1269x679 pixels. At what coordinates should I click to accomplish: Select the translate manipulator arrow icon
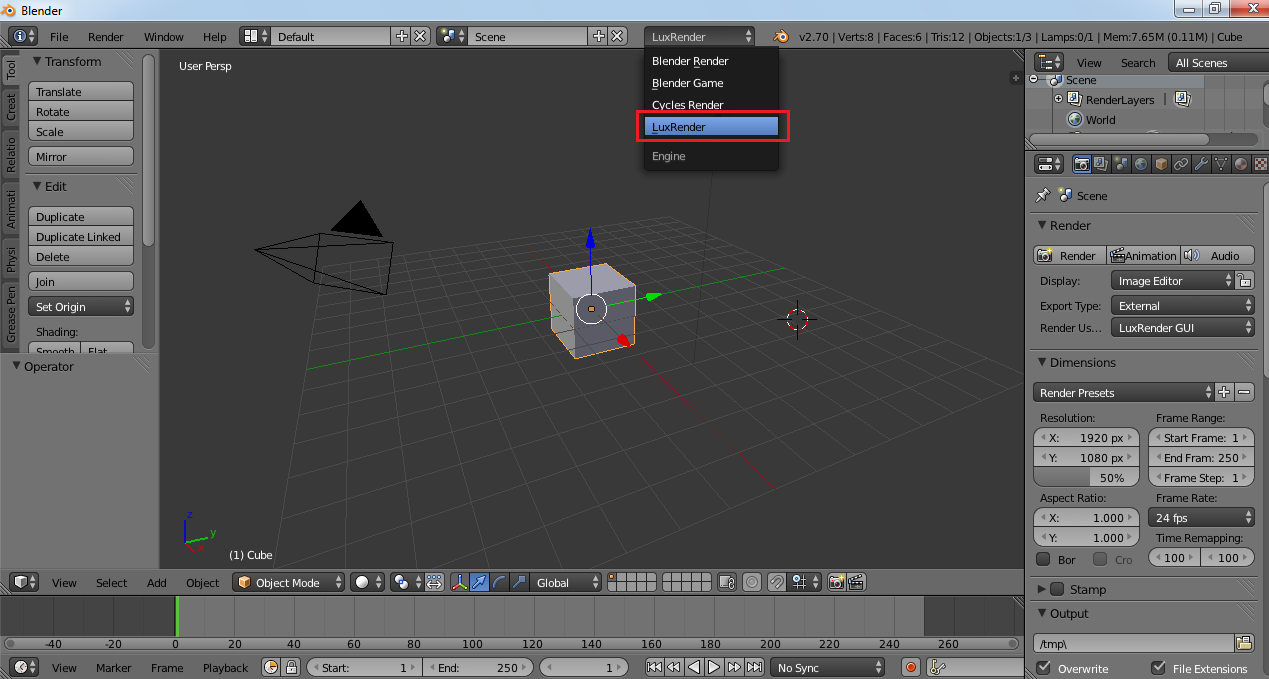click(480, 582)
